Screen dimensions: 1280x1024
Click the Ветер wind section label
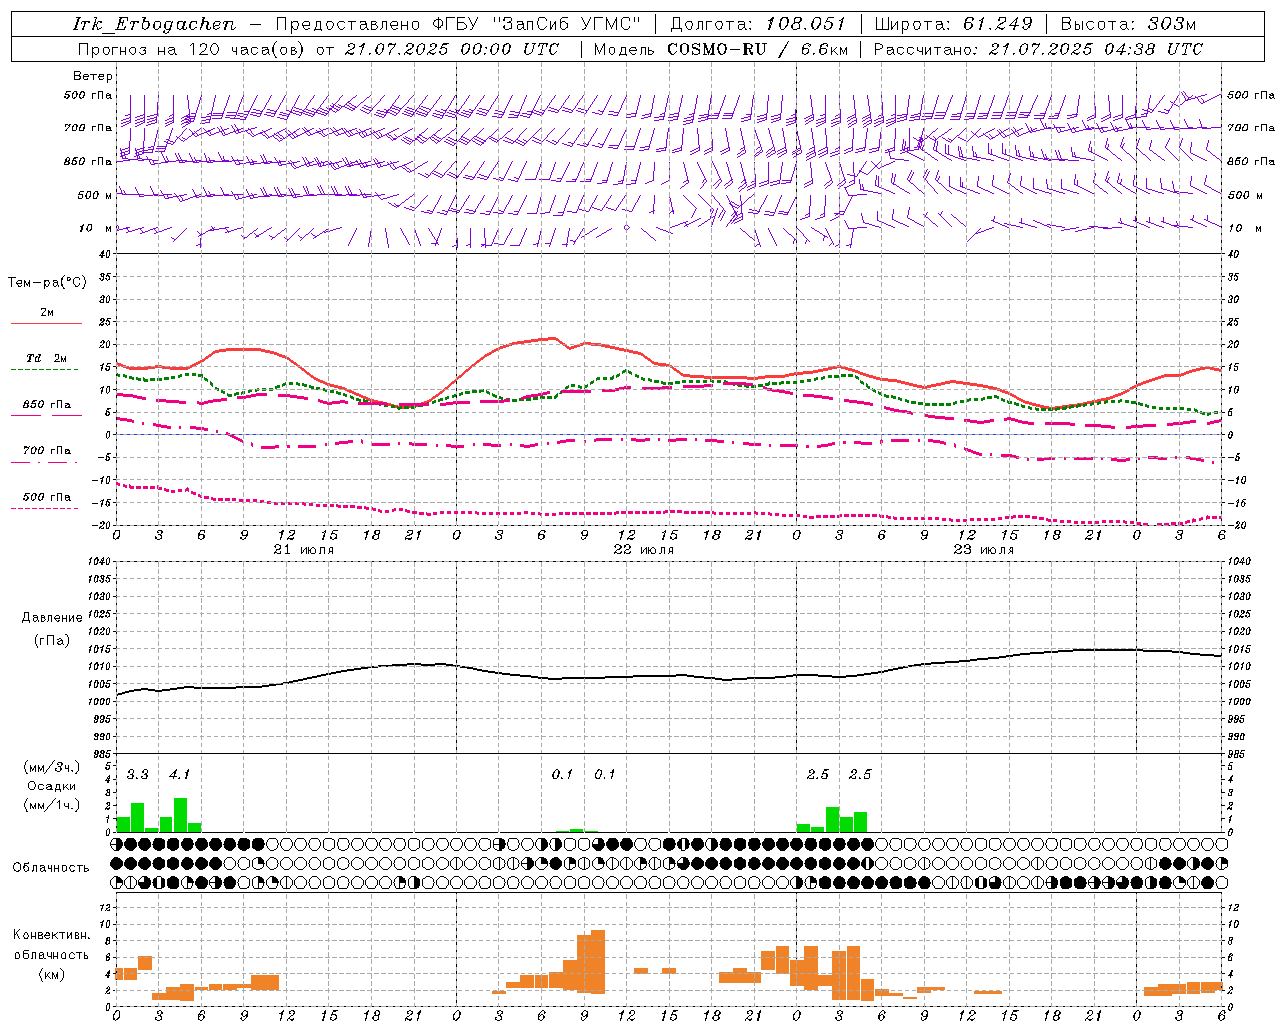pyautogui.click(x=93, y=76)
